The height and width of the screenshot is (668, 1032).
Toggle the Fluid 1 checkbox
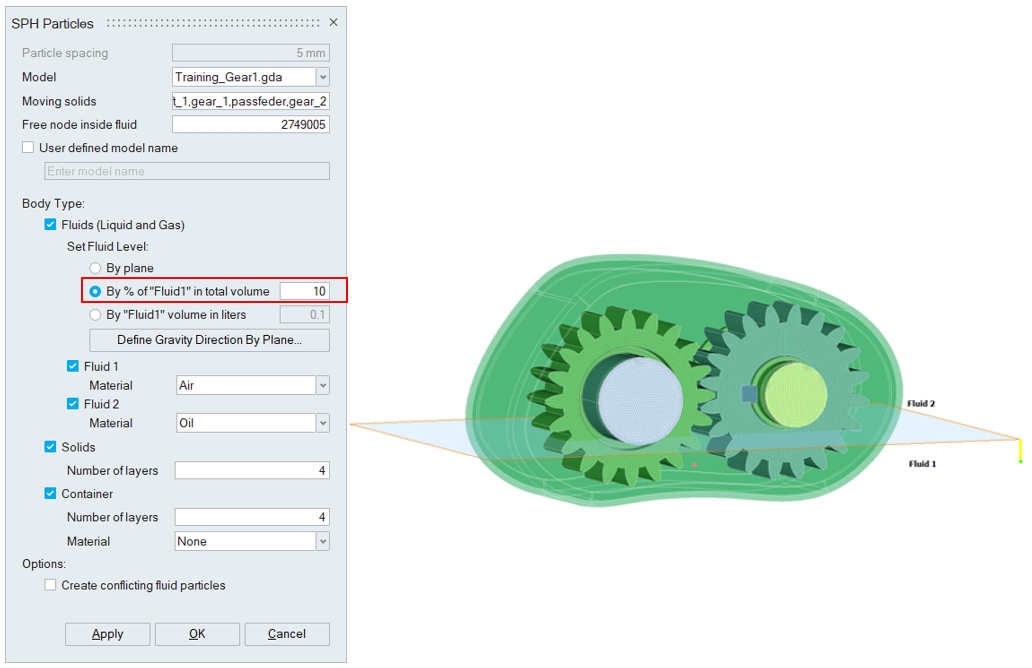tap(73, 366)
